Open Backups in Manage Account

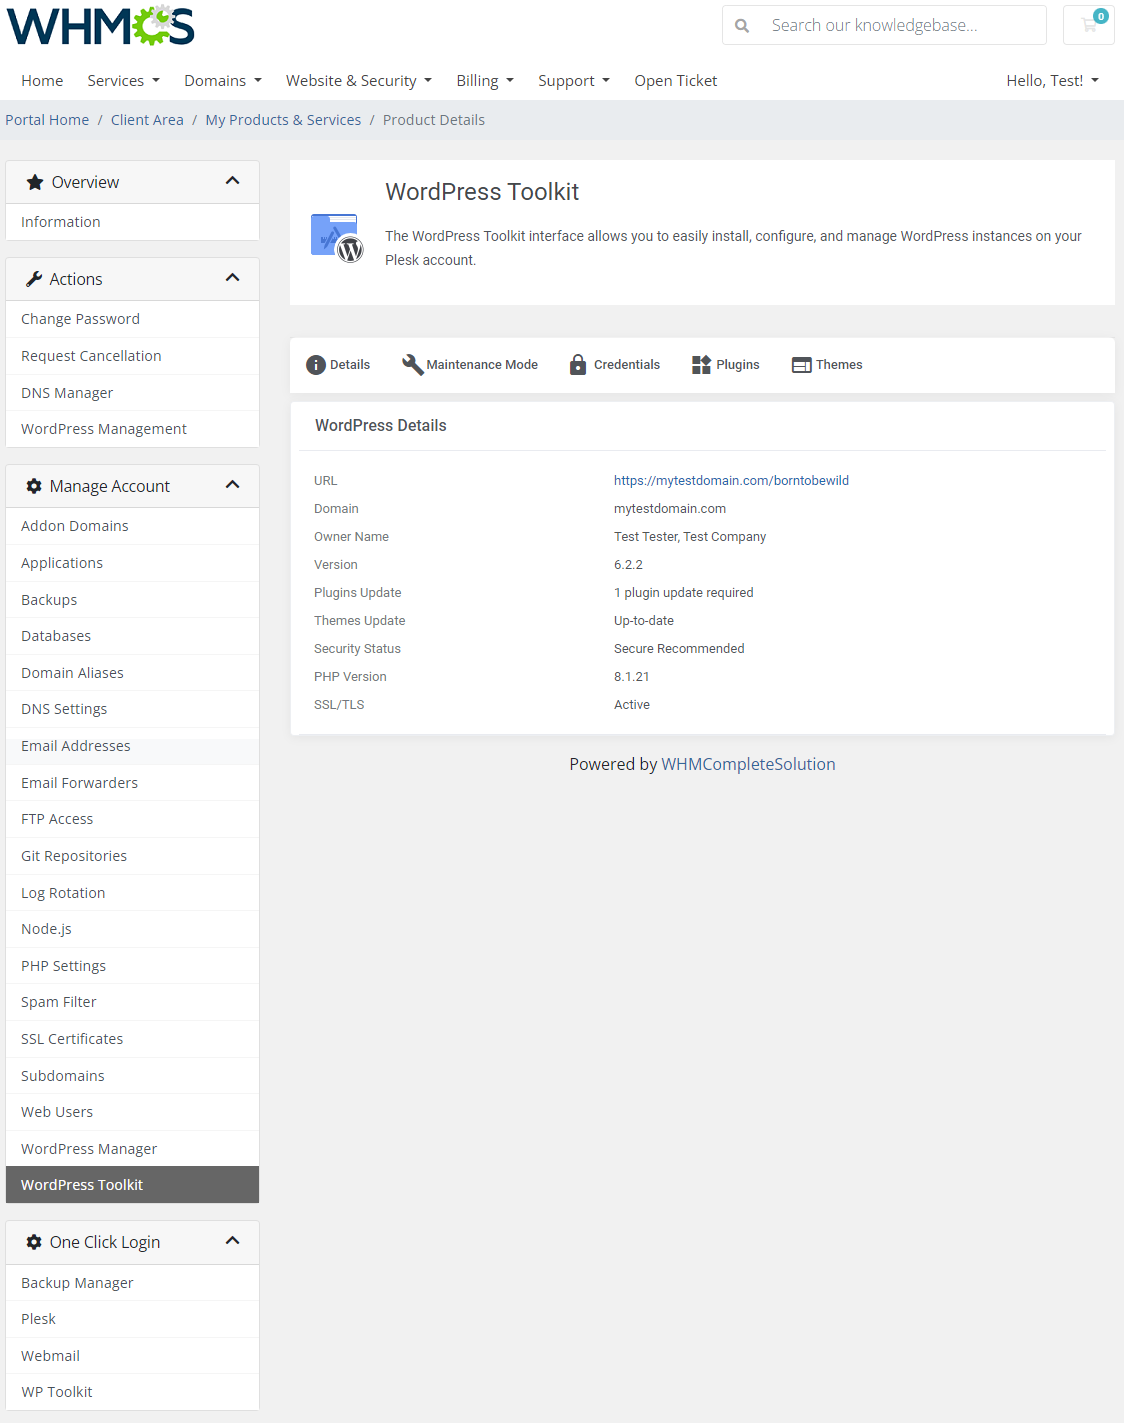click(132, 600)
